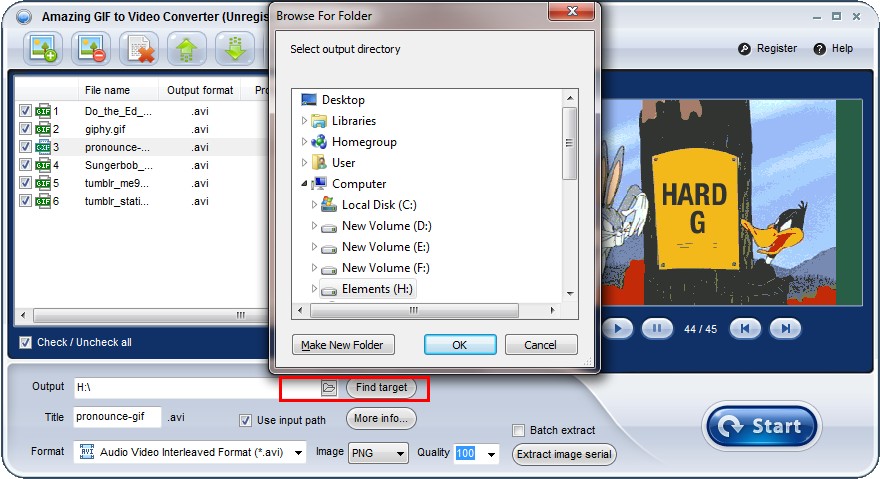This screenshot has width=880, height=479.
Task: Play the GIF preview
Action: click(618, 329)
